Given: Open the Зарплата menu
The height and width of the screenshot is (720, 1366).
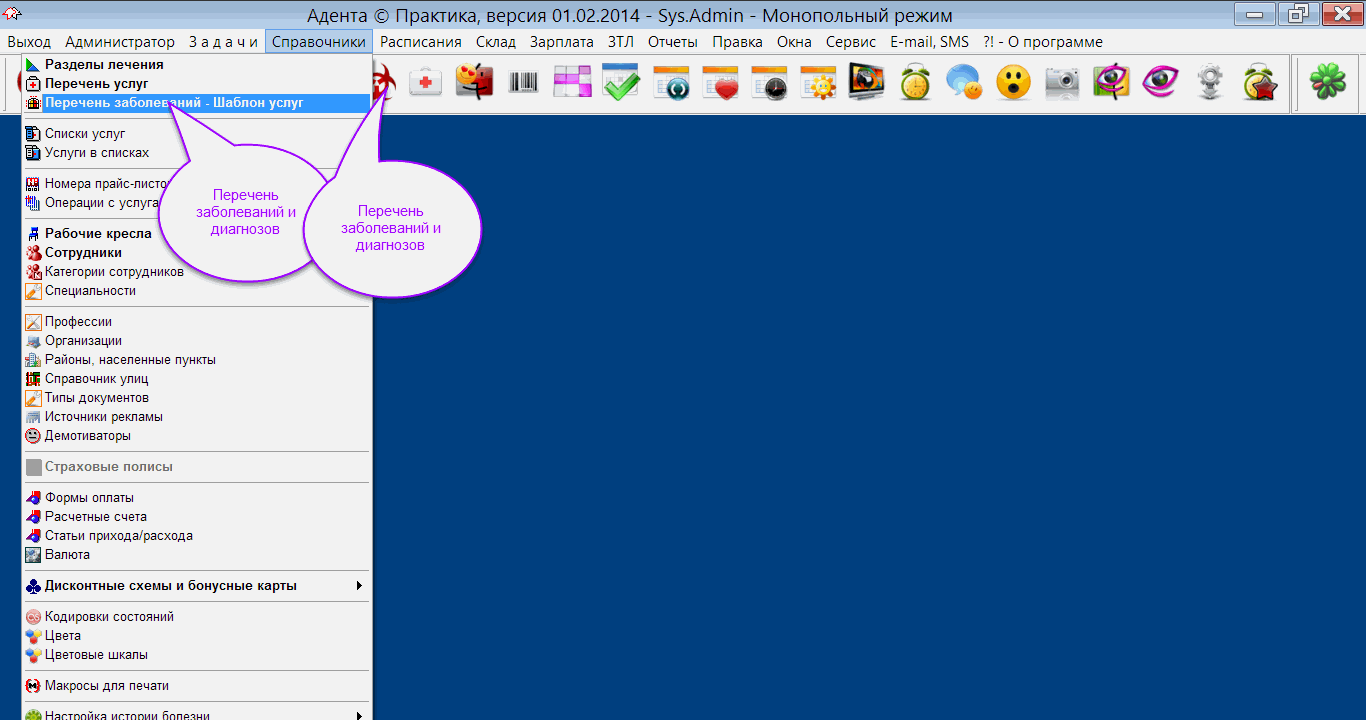Looking at the screenshot, I should [x=561, y=42].
